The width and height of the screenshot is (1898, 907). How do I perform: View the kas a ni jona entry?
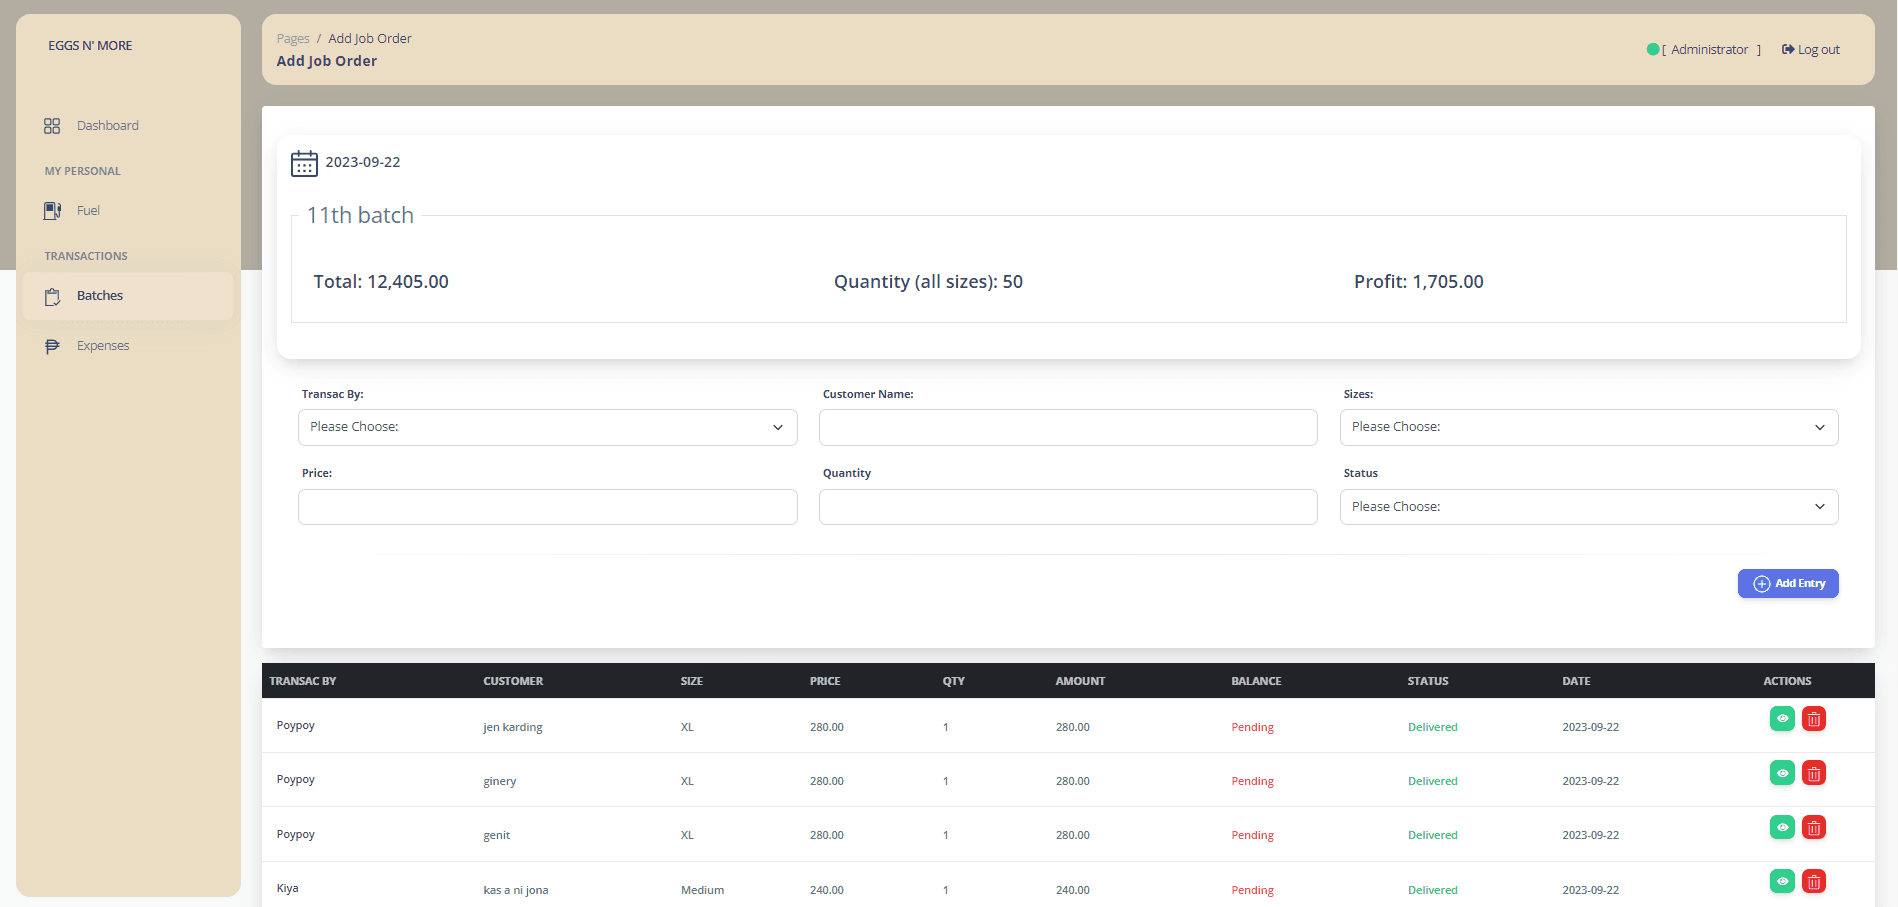1782,881
